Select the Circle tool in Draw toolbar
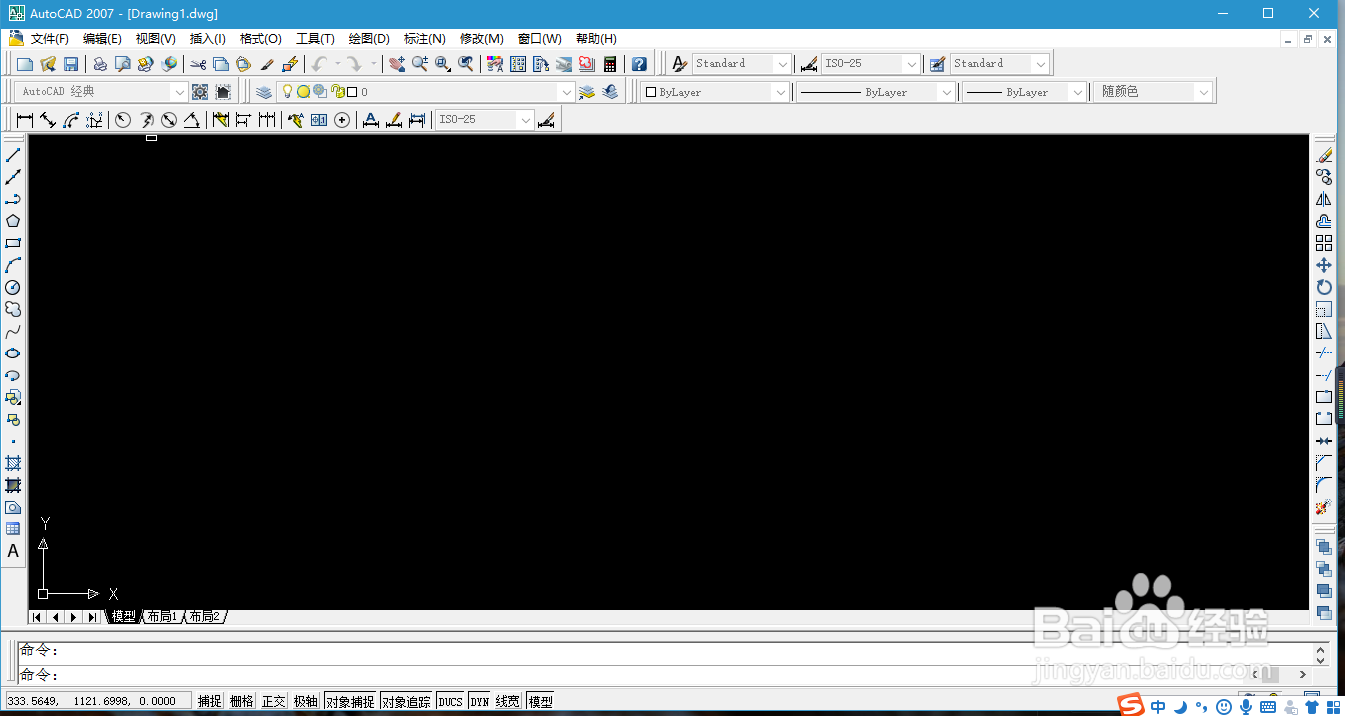The image size is (1345, 716). pyautogui.click(x=13, y=287)
